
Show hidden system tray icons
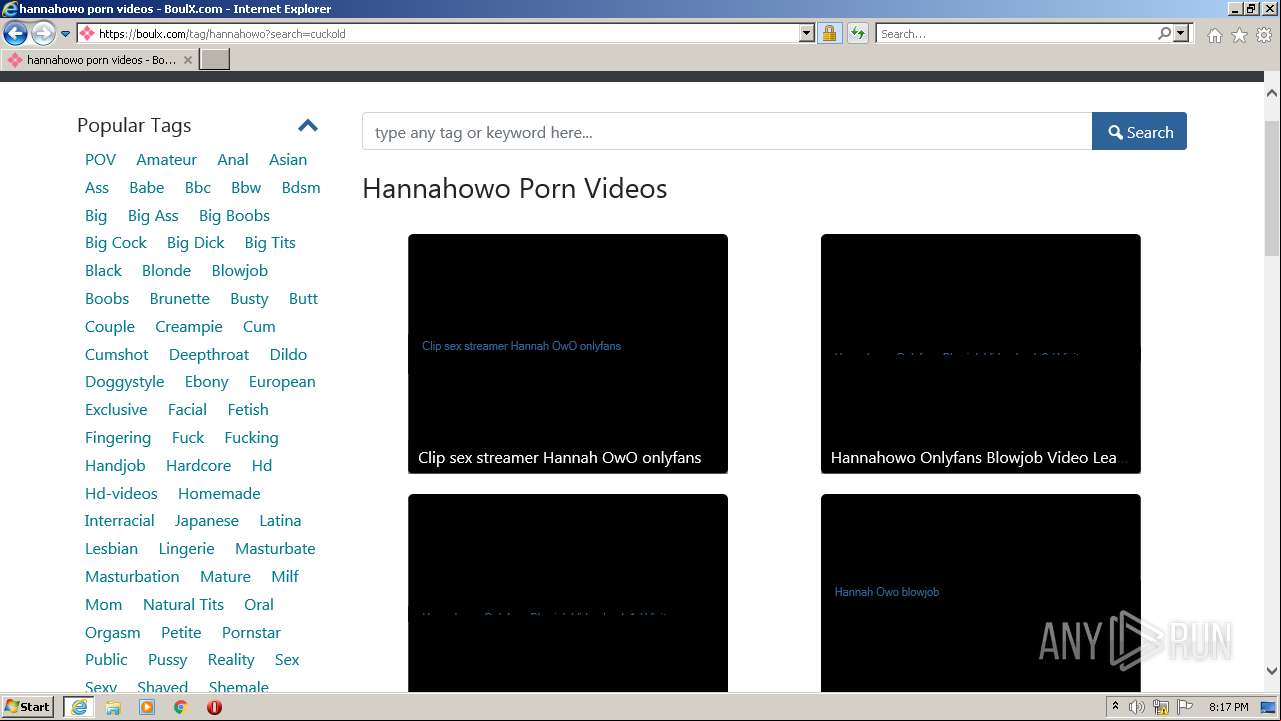click(x=1115, y=707)
